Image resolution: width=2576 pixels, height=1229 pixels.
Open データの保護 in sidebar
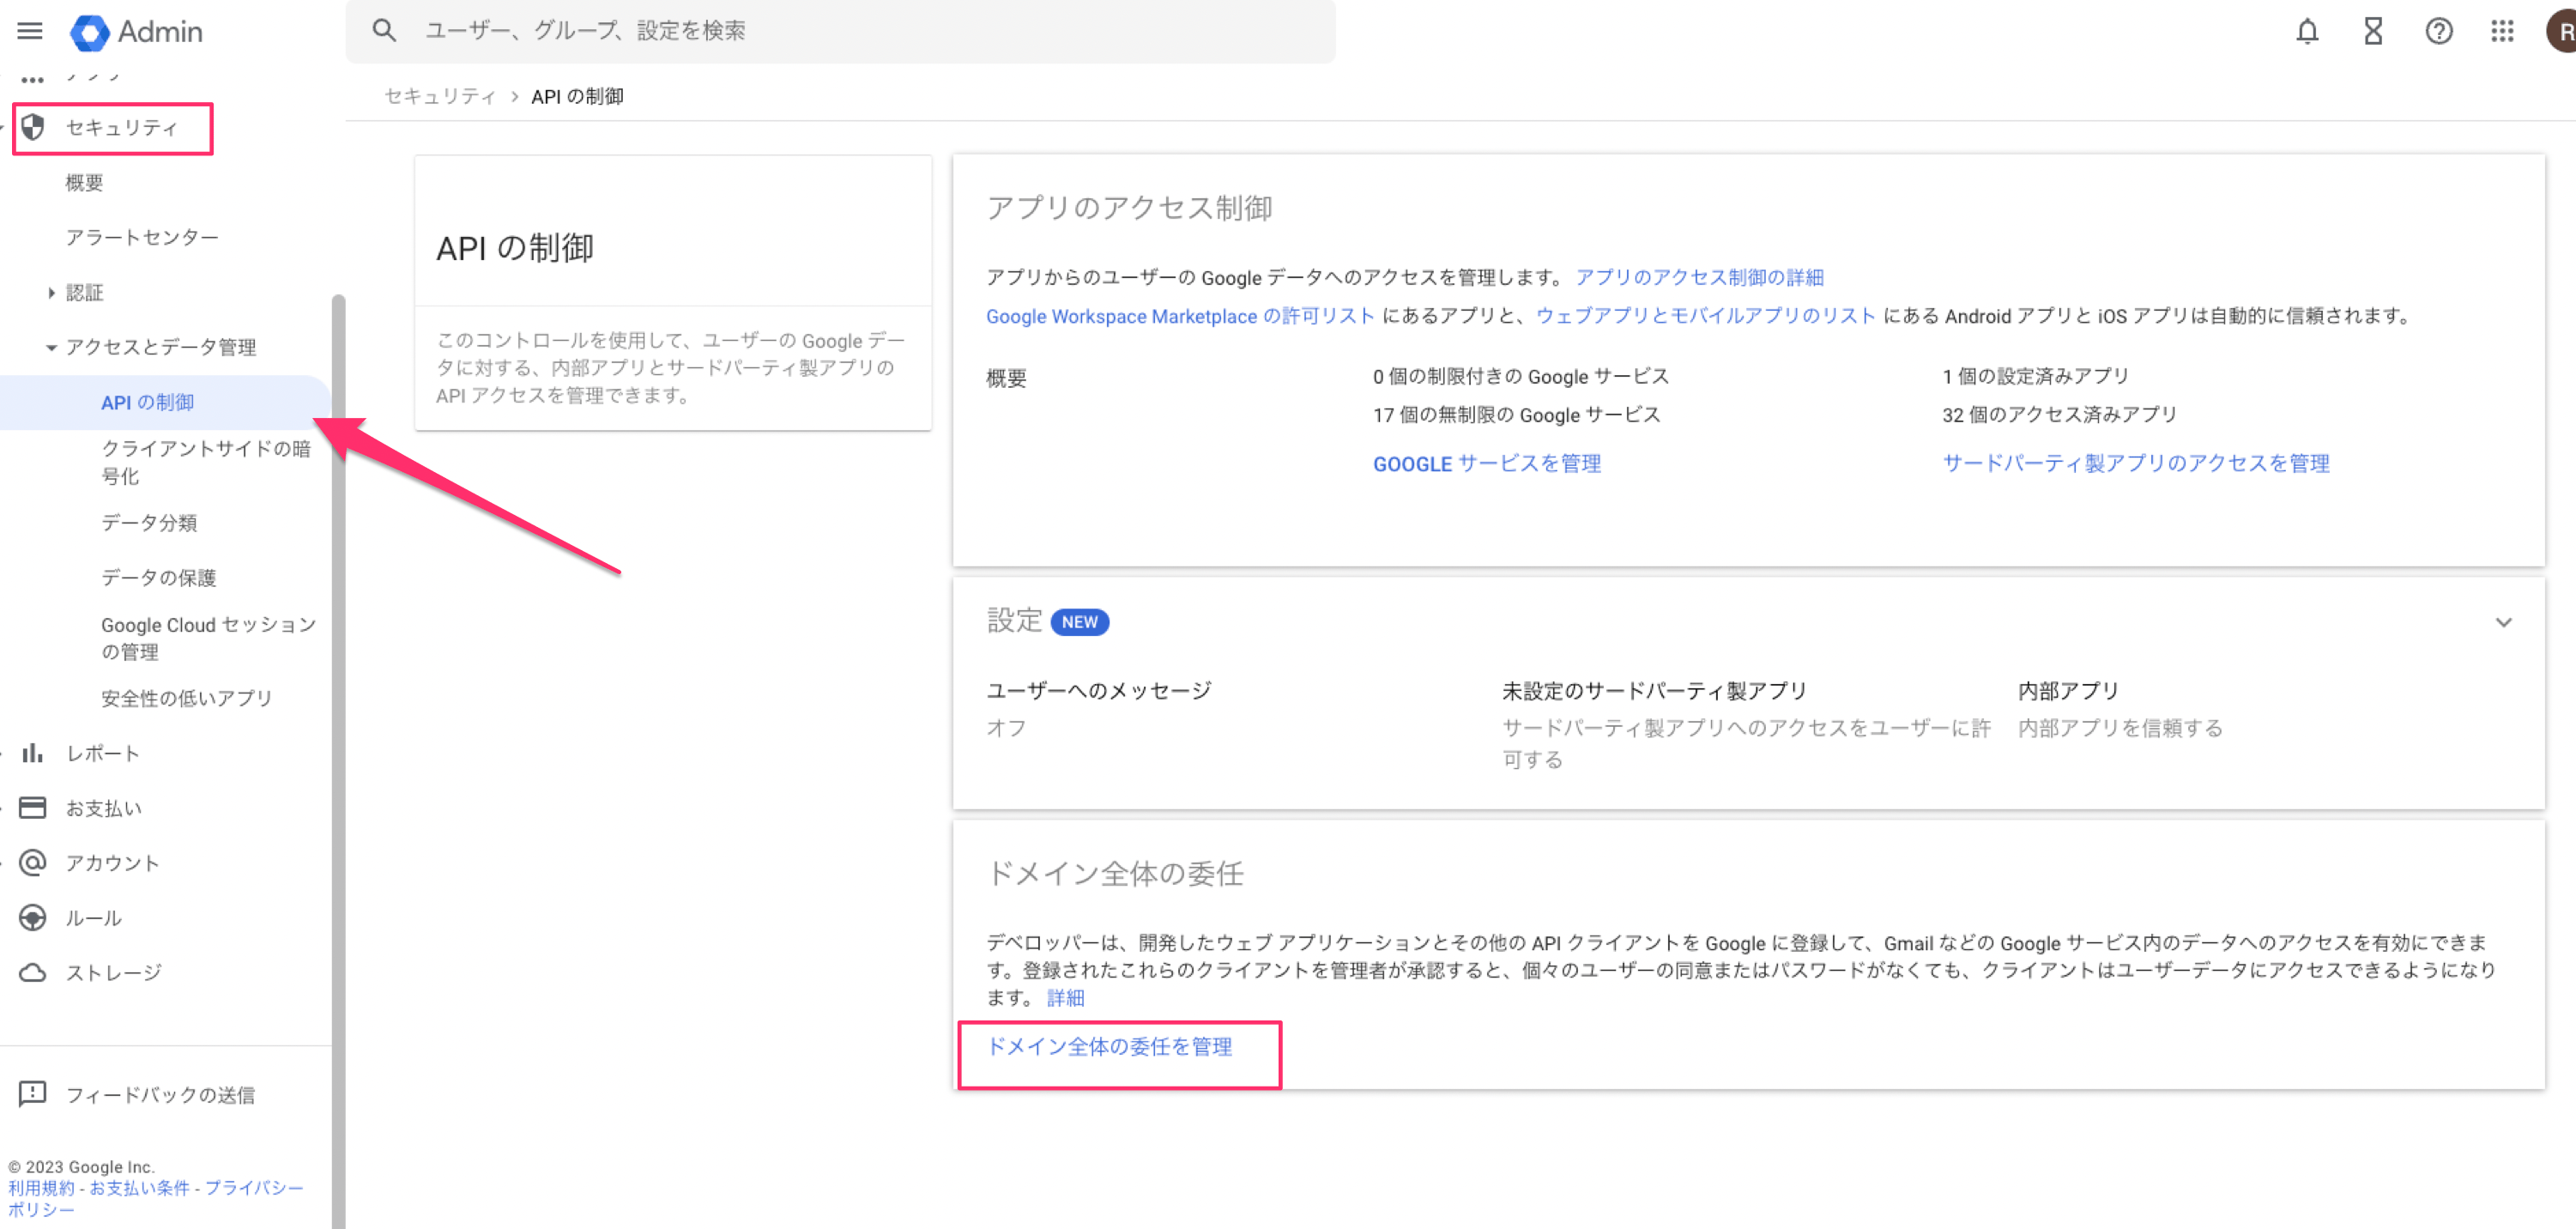pos(158,577)
